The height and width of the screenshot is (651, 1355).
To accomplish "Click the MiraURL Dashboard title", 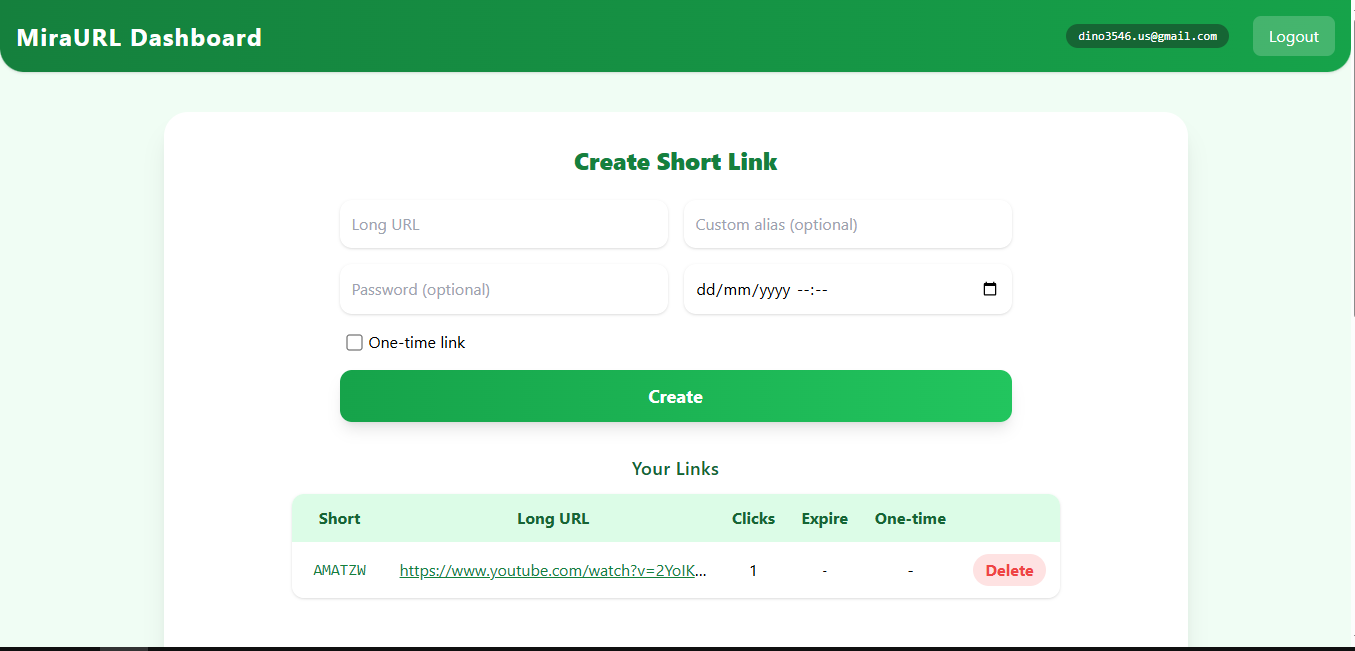I will click(x=139, y=38).
